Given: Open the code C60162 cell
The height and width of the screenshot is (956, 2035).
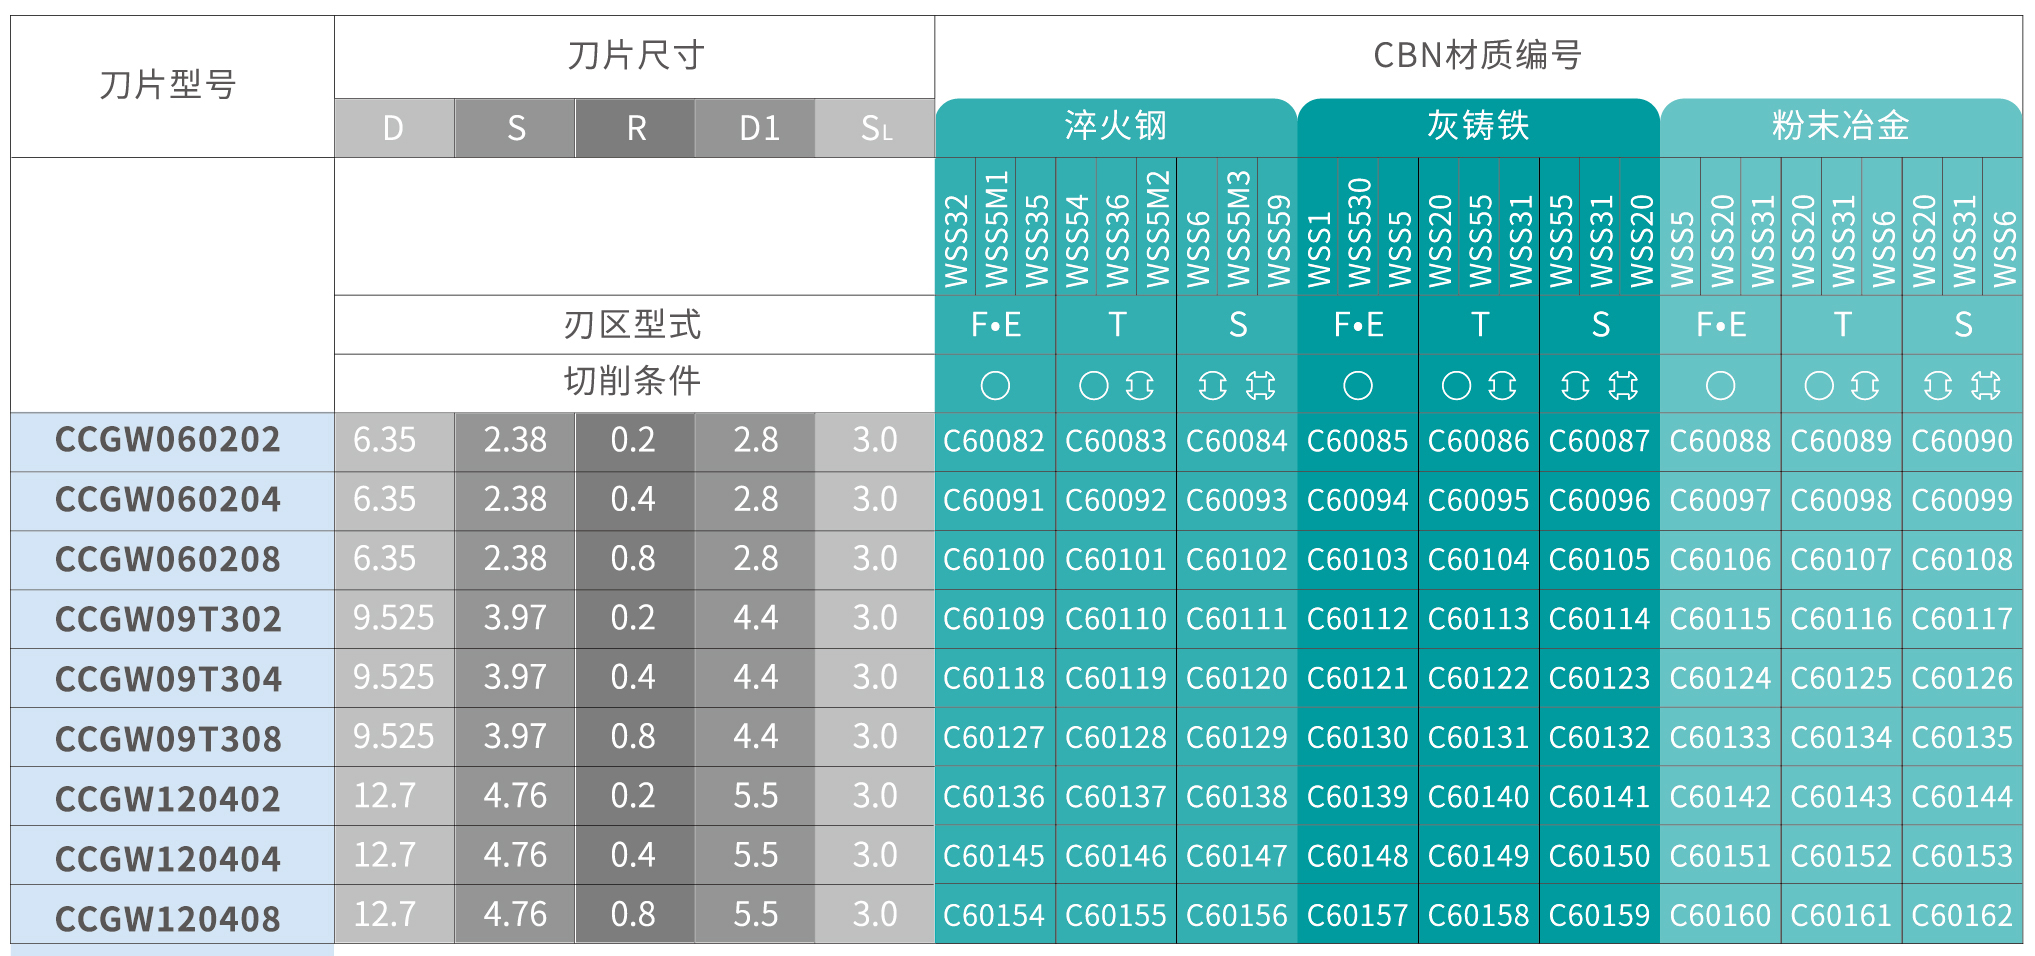Looking at the screenshot, I should (x=1962, y=915).
